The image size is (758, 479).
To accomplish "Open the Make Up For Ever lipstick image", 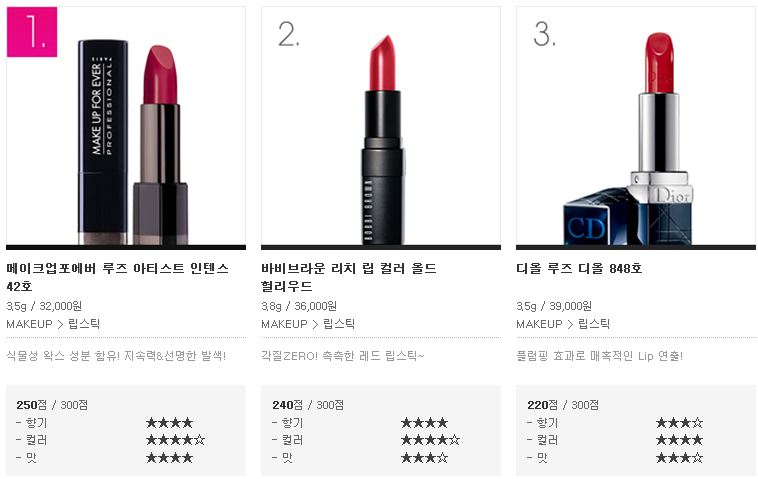I will coord(126,126).
